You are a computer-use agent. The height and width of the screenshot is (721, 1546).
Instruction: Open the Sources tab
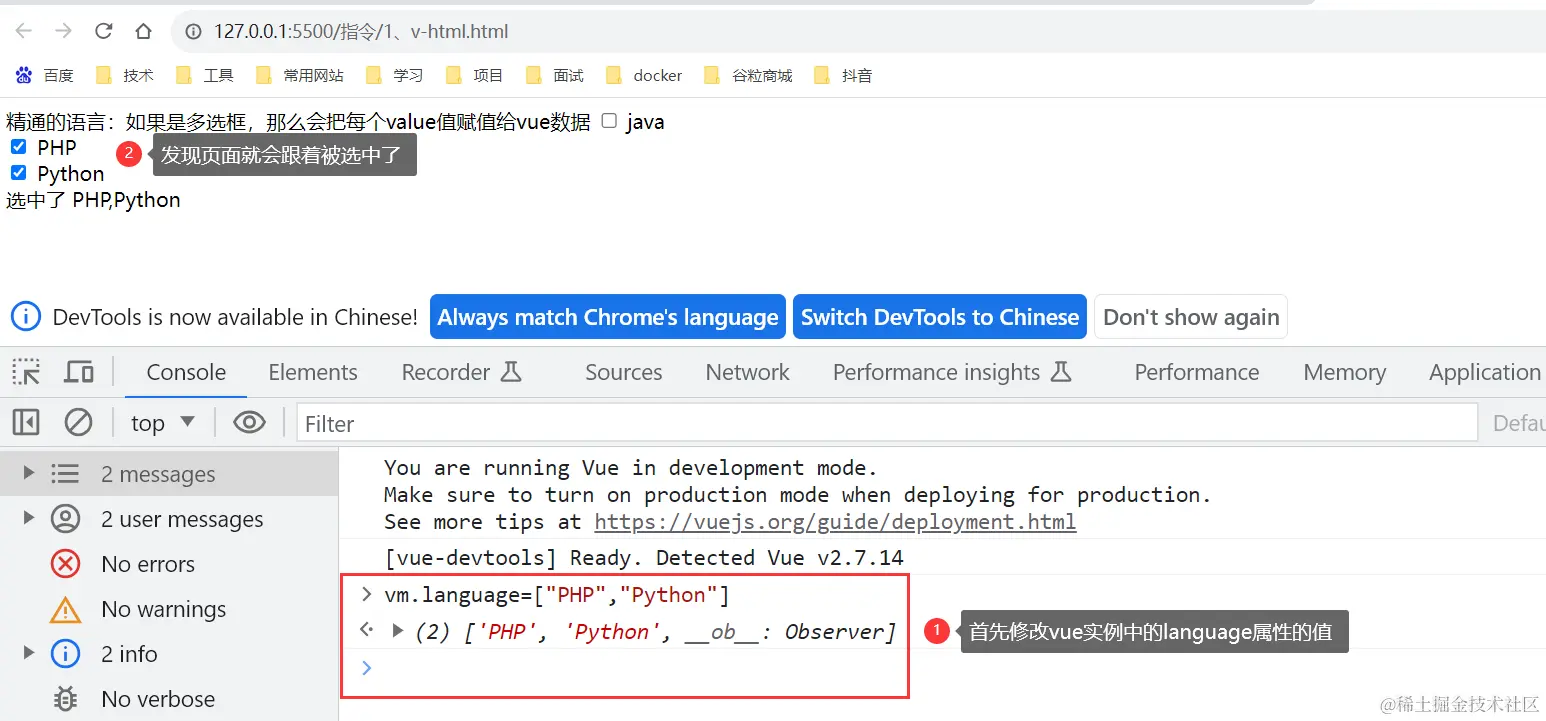click(x=624, y=372)
